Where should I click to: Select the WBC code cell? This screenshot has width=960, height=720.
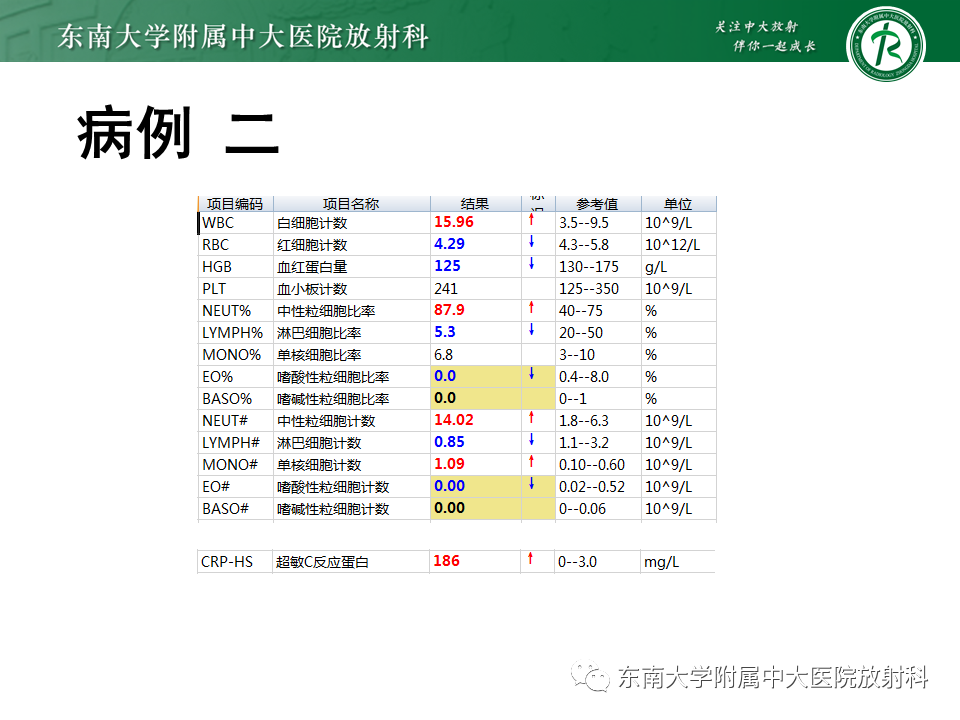pyautogui.click(x=236, y=223)
